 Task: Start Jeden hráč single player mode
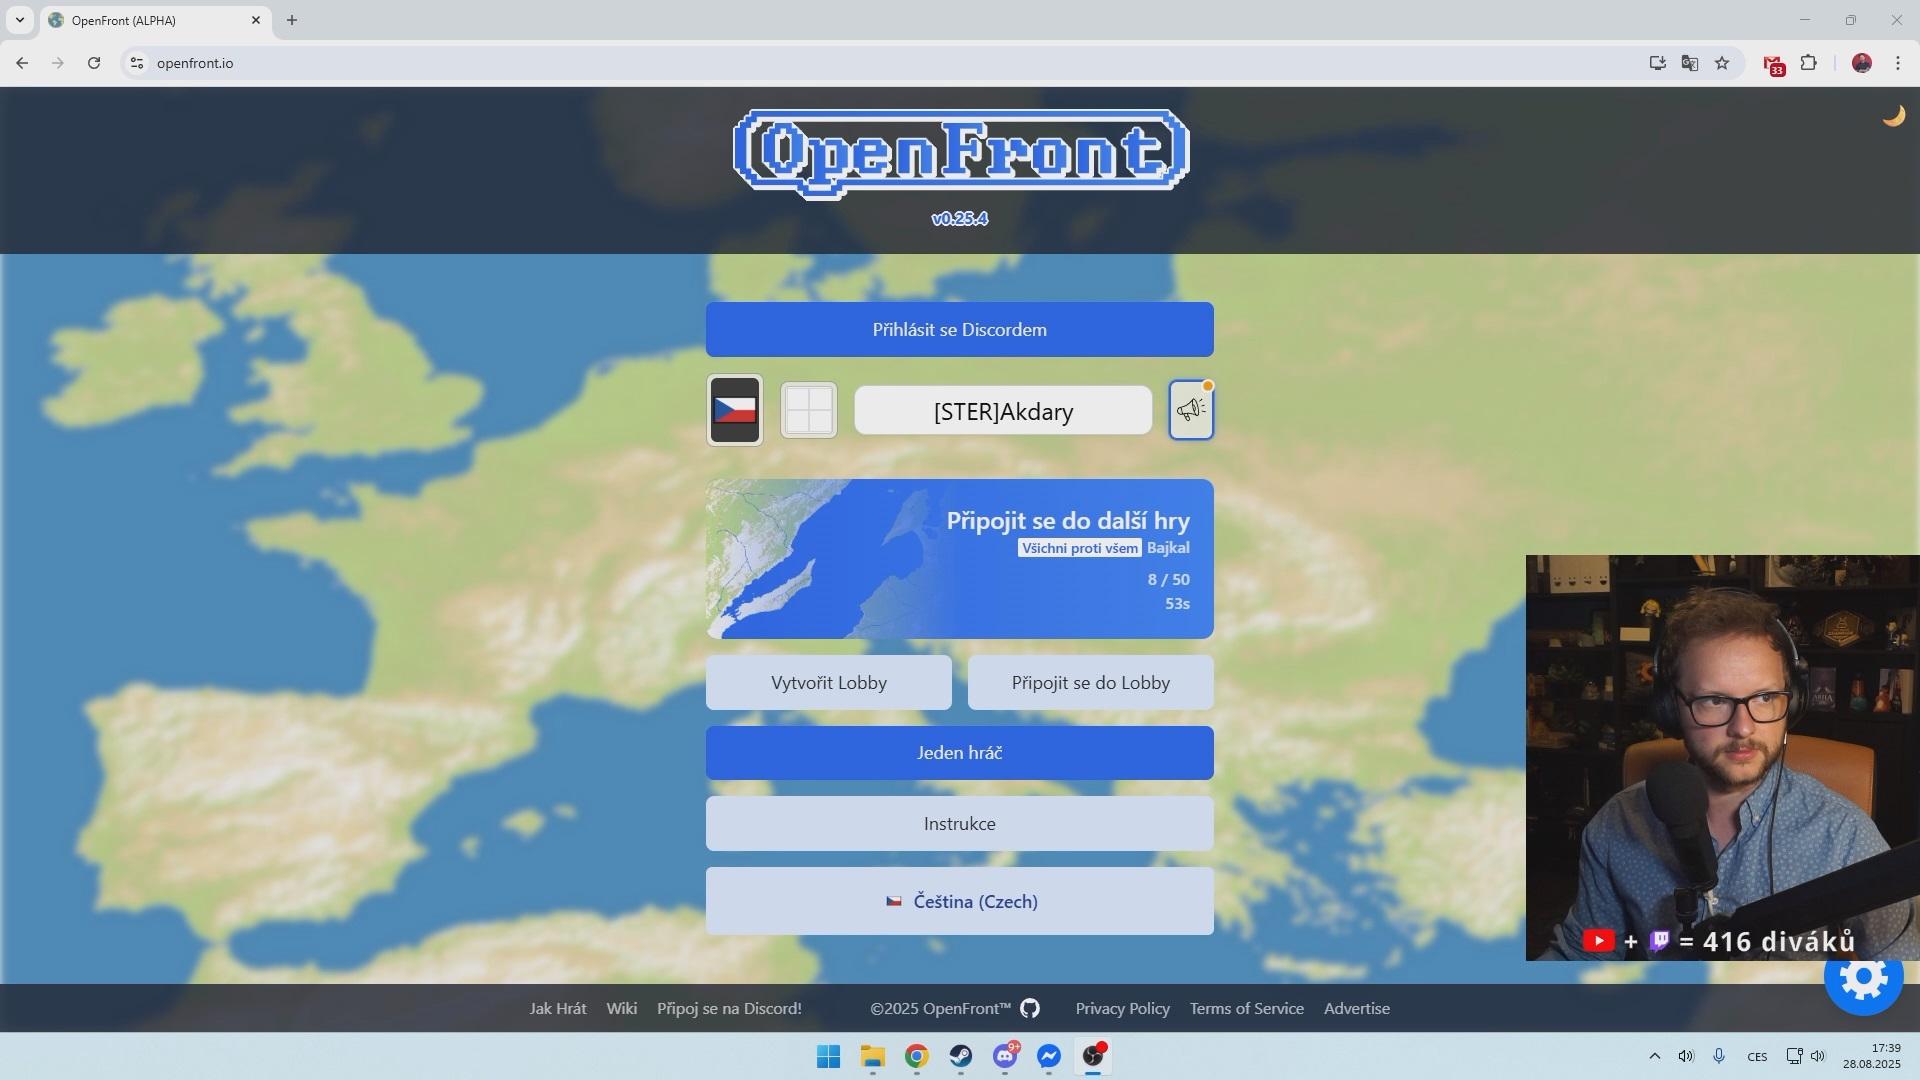960,753
